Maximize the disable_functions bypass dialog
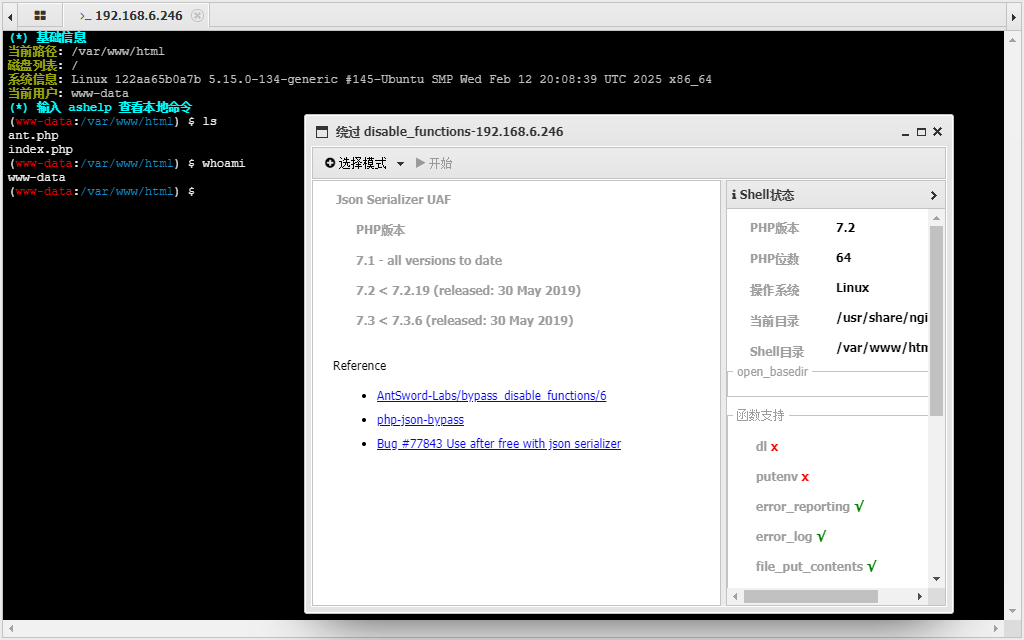This screenshot has height=640, width=1024. pyautogui.click(x=921, y=132)
